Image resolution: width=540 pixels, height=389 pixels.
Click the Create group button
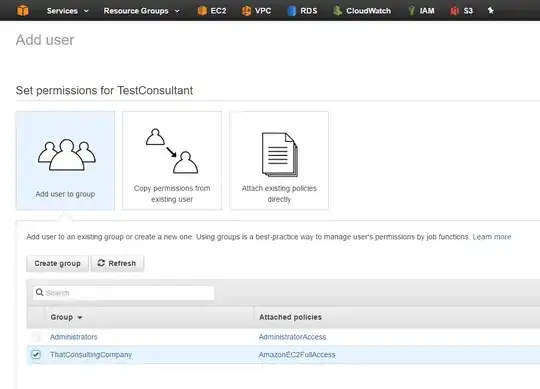point(58,263)
